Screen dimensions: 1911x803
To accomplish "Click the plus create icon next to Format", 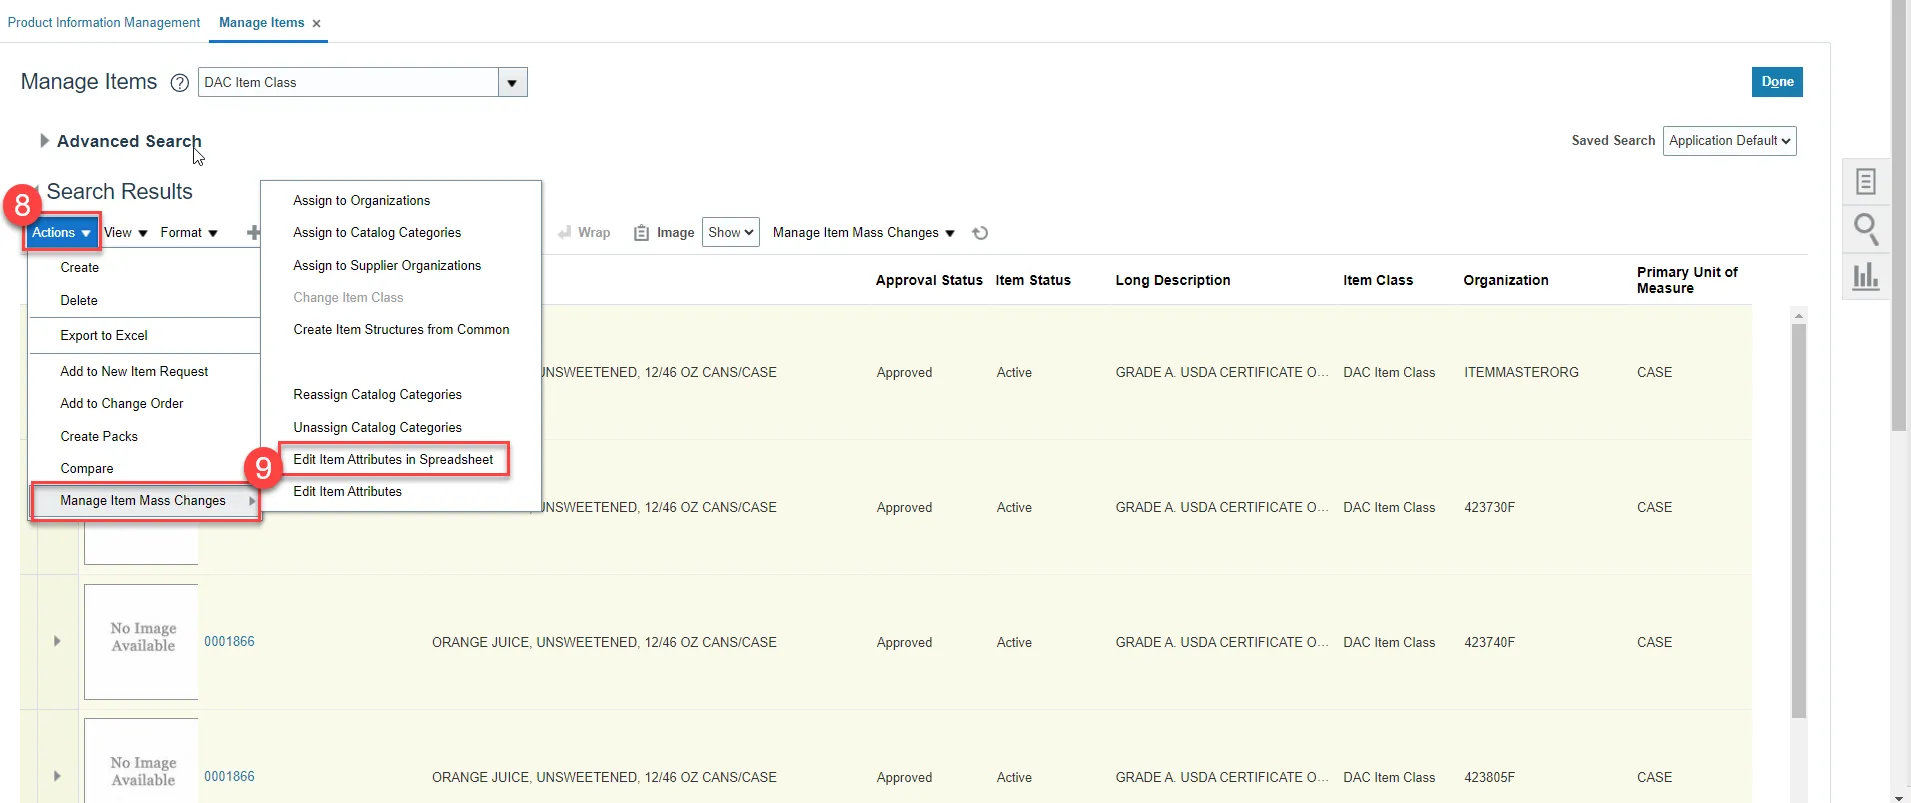I will (253, 233).
